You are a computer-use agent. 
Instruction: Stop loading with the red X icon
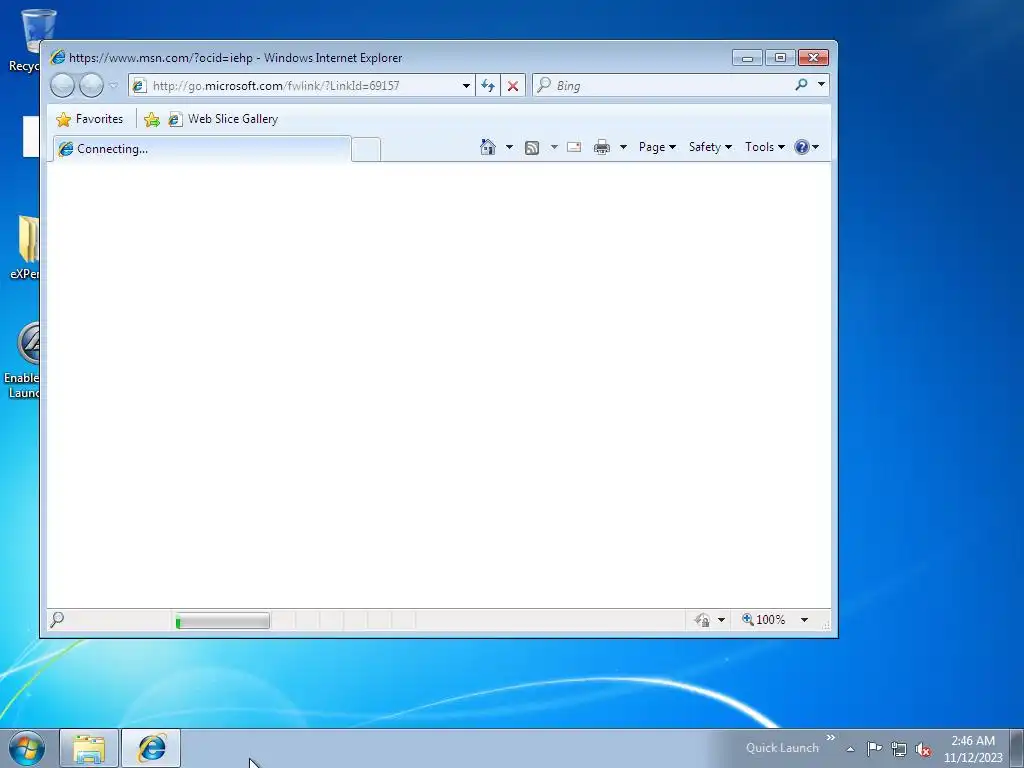click(x=513, y=86)
